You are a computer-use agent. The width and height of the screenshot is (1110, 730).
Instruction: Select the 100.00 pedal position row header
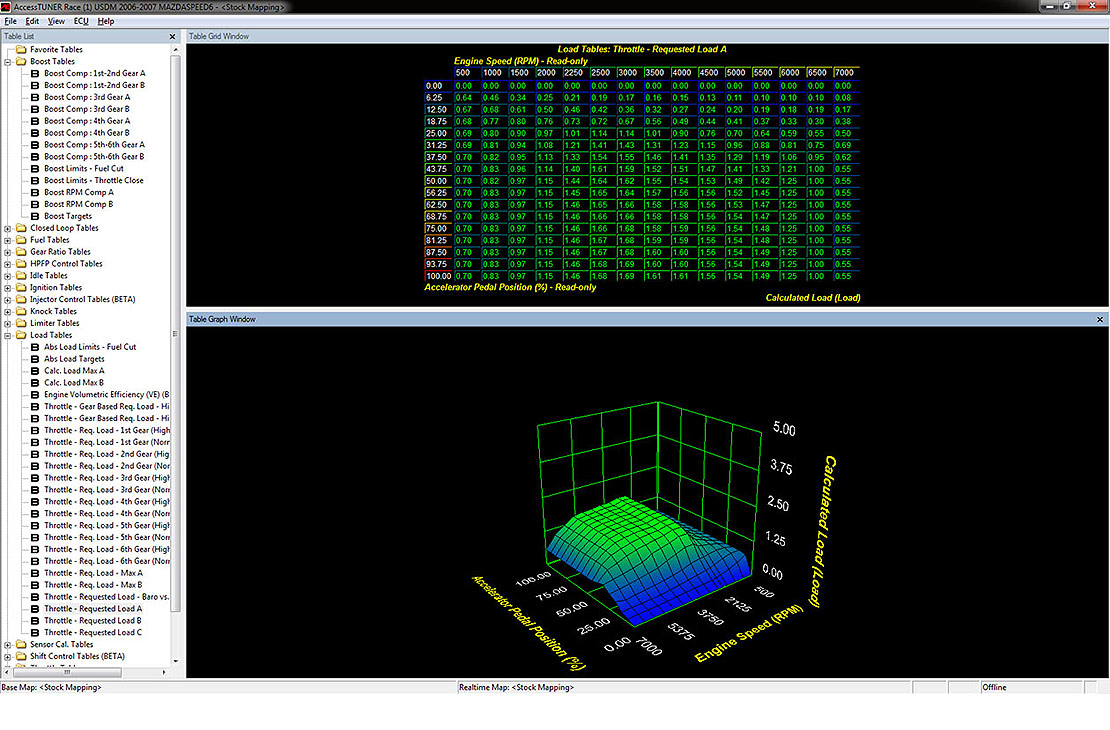click(438, 276)
